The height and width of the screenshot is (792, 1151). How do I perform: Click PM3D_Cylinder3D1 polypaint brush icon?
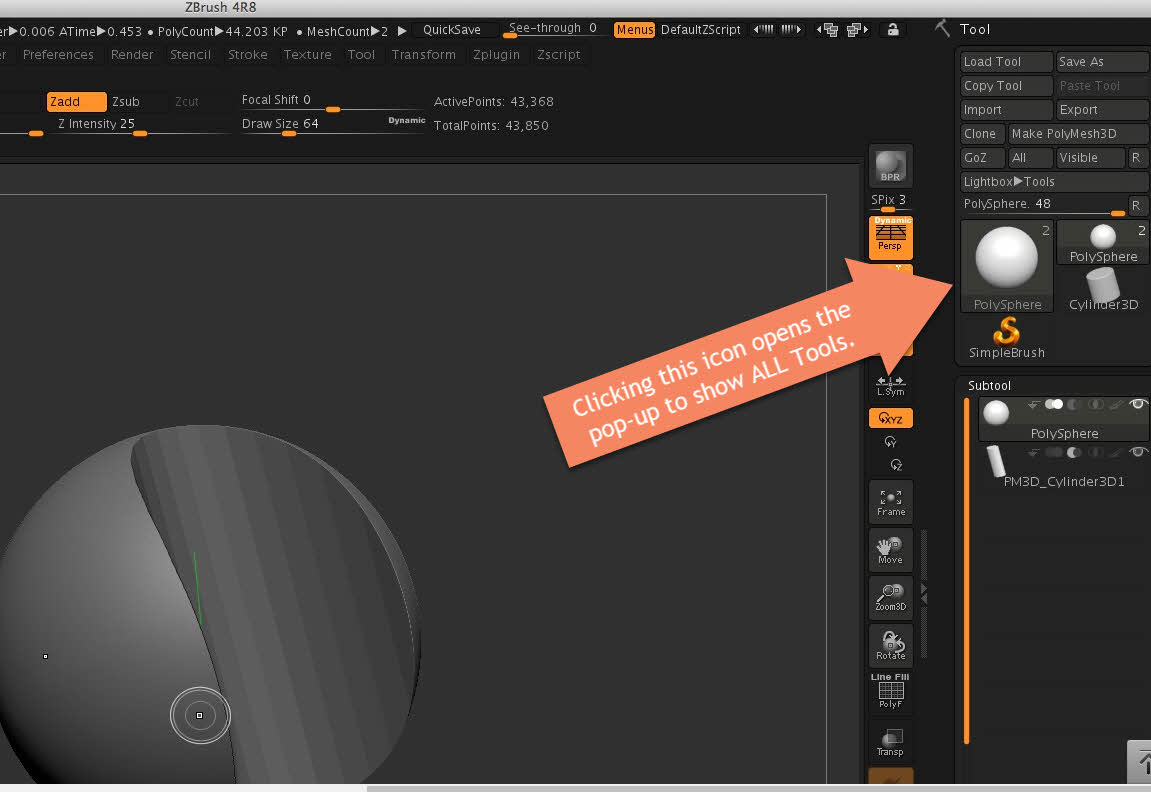pos(1117,452)
